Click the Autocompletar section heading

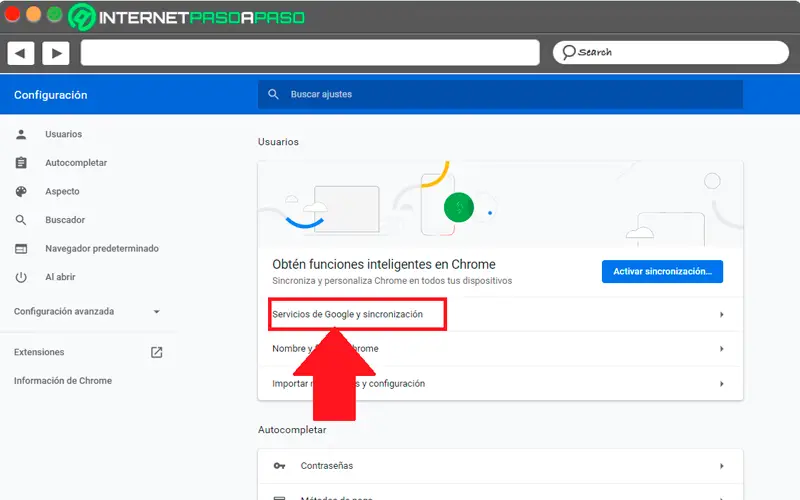click(292, 430)
